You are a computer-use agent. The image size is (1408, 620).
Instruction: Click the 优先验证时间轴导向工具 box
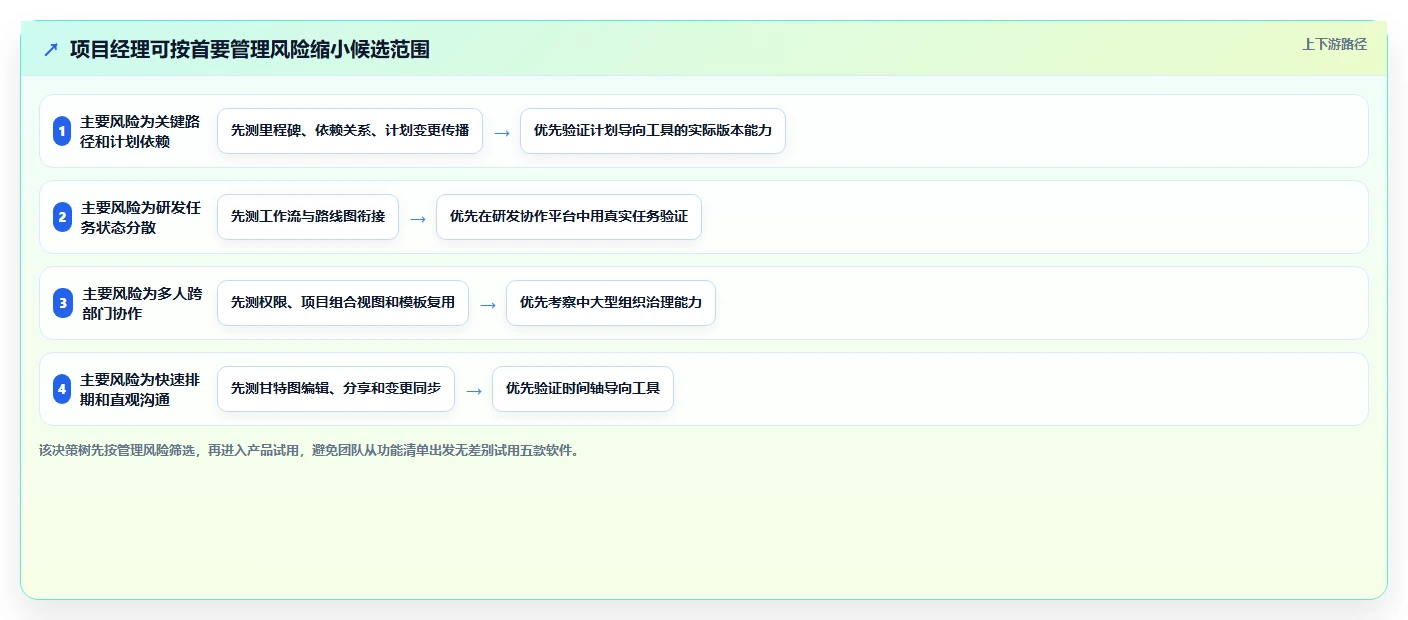tap(583, 389)
